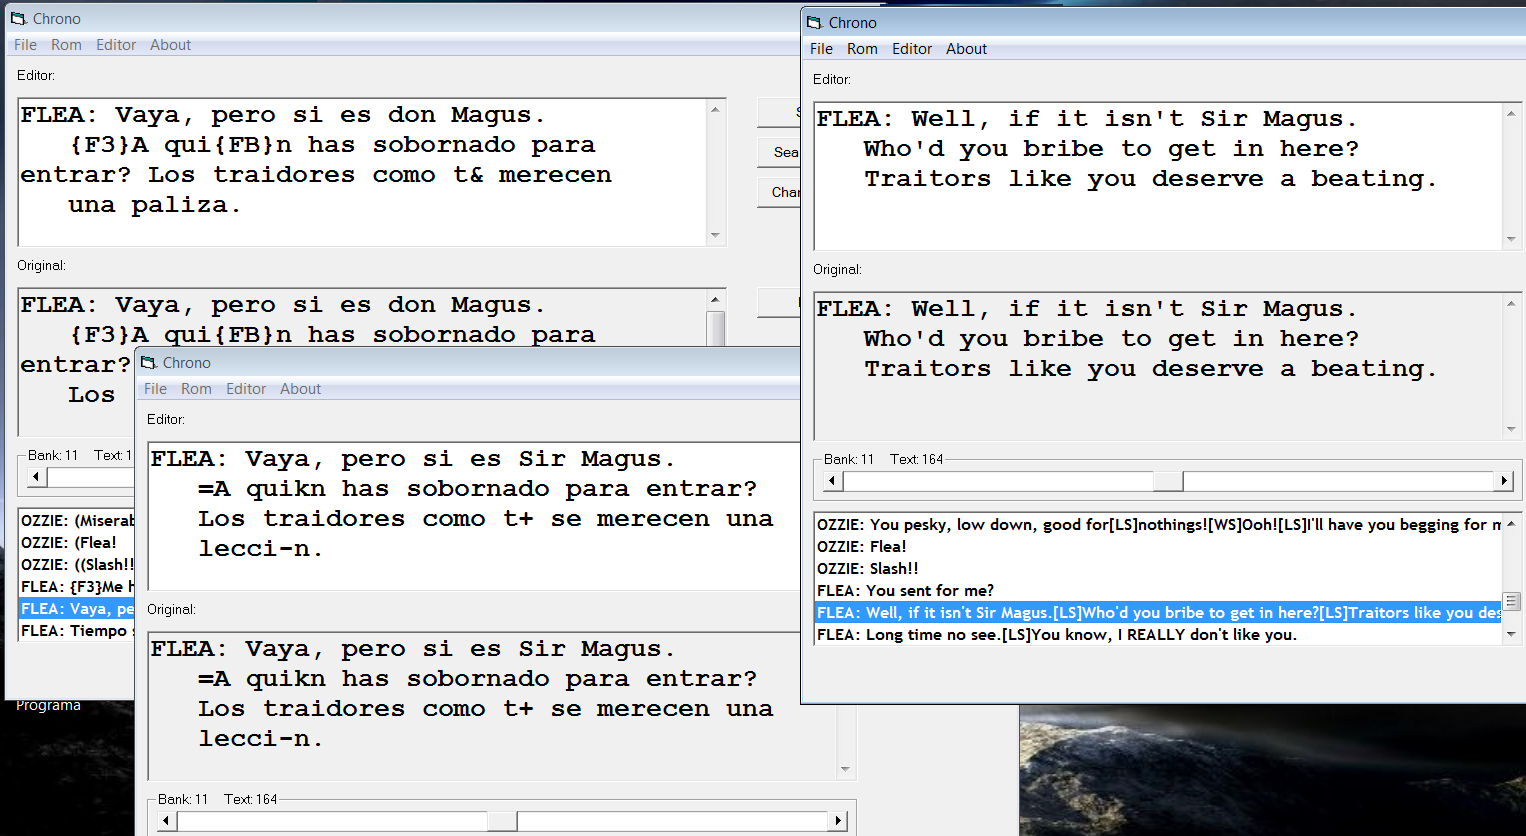Click the scroll-down arrow of the English text list
This screenshot has height=836, width=1526.
click(x=1511, y=634)
